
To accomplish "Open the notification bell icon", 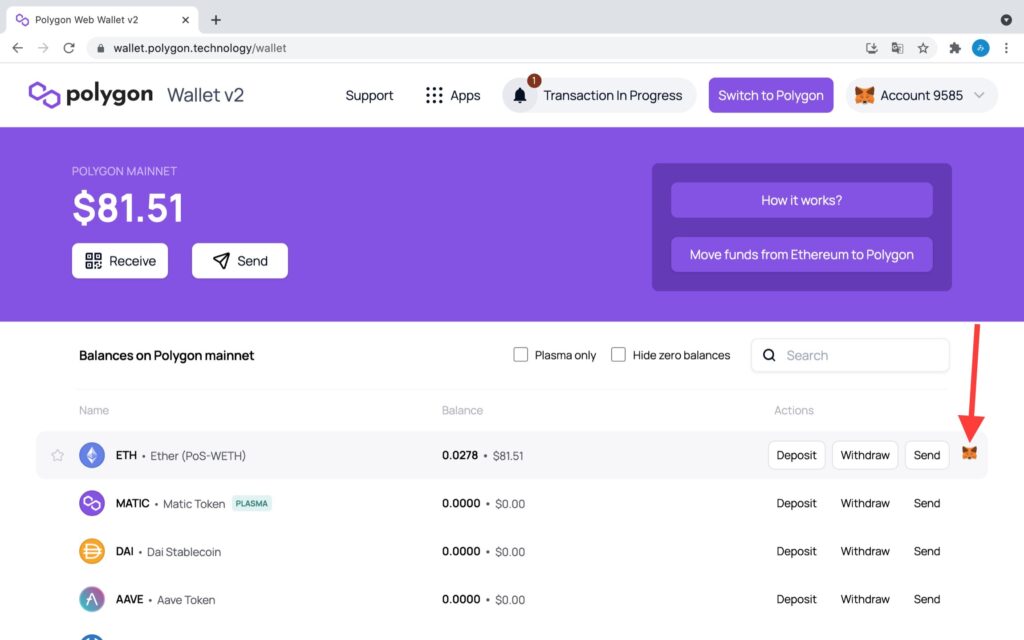I will [x=520, y=95].
